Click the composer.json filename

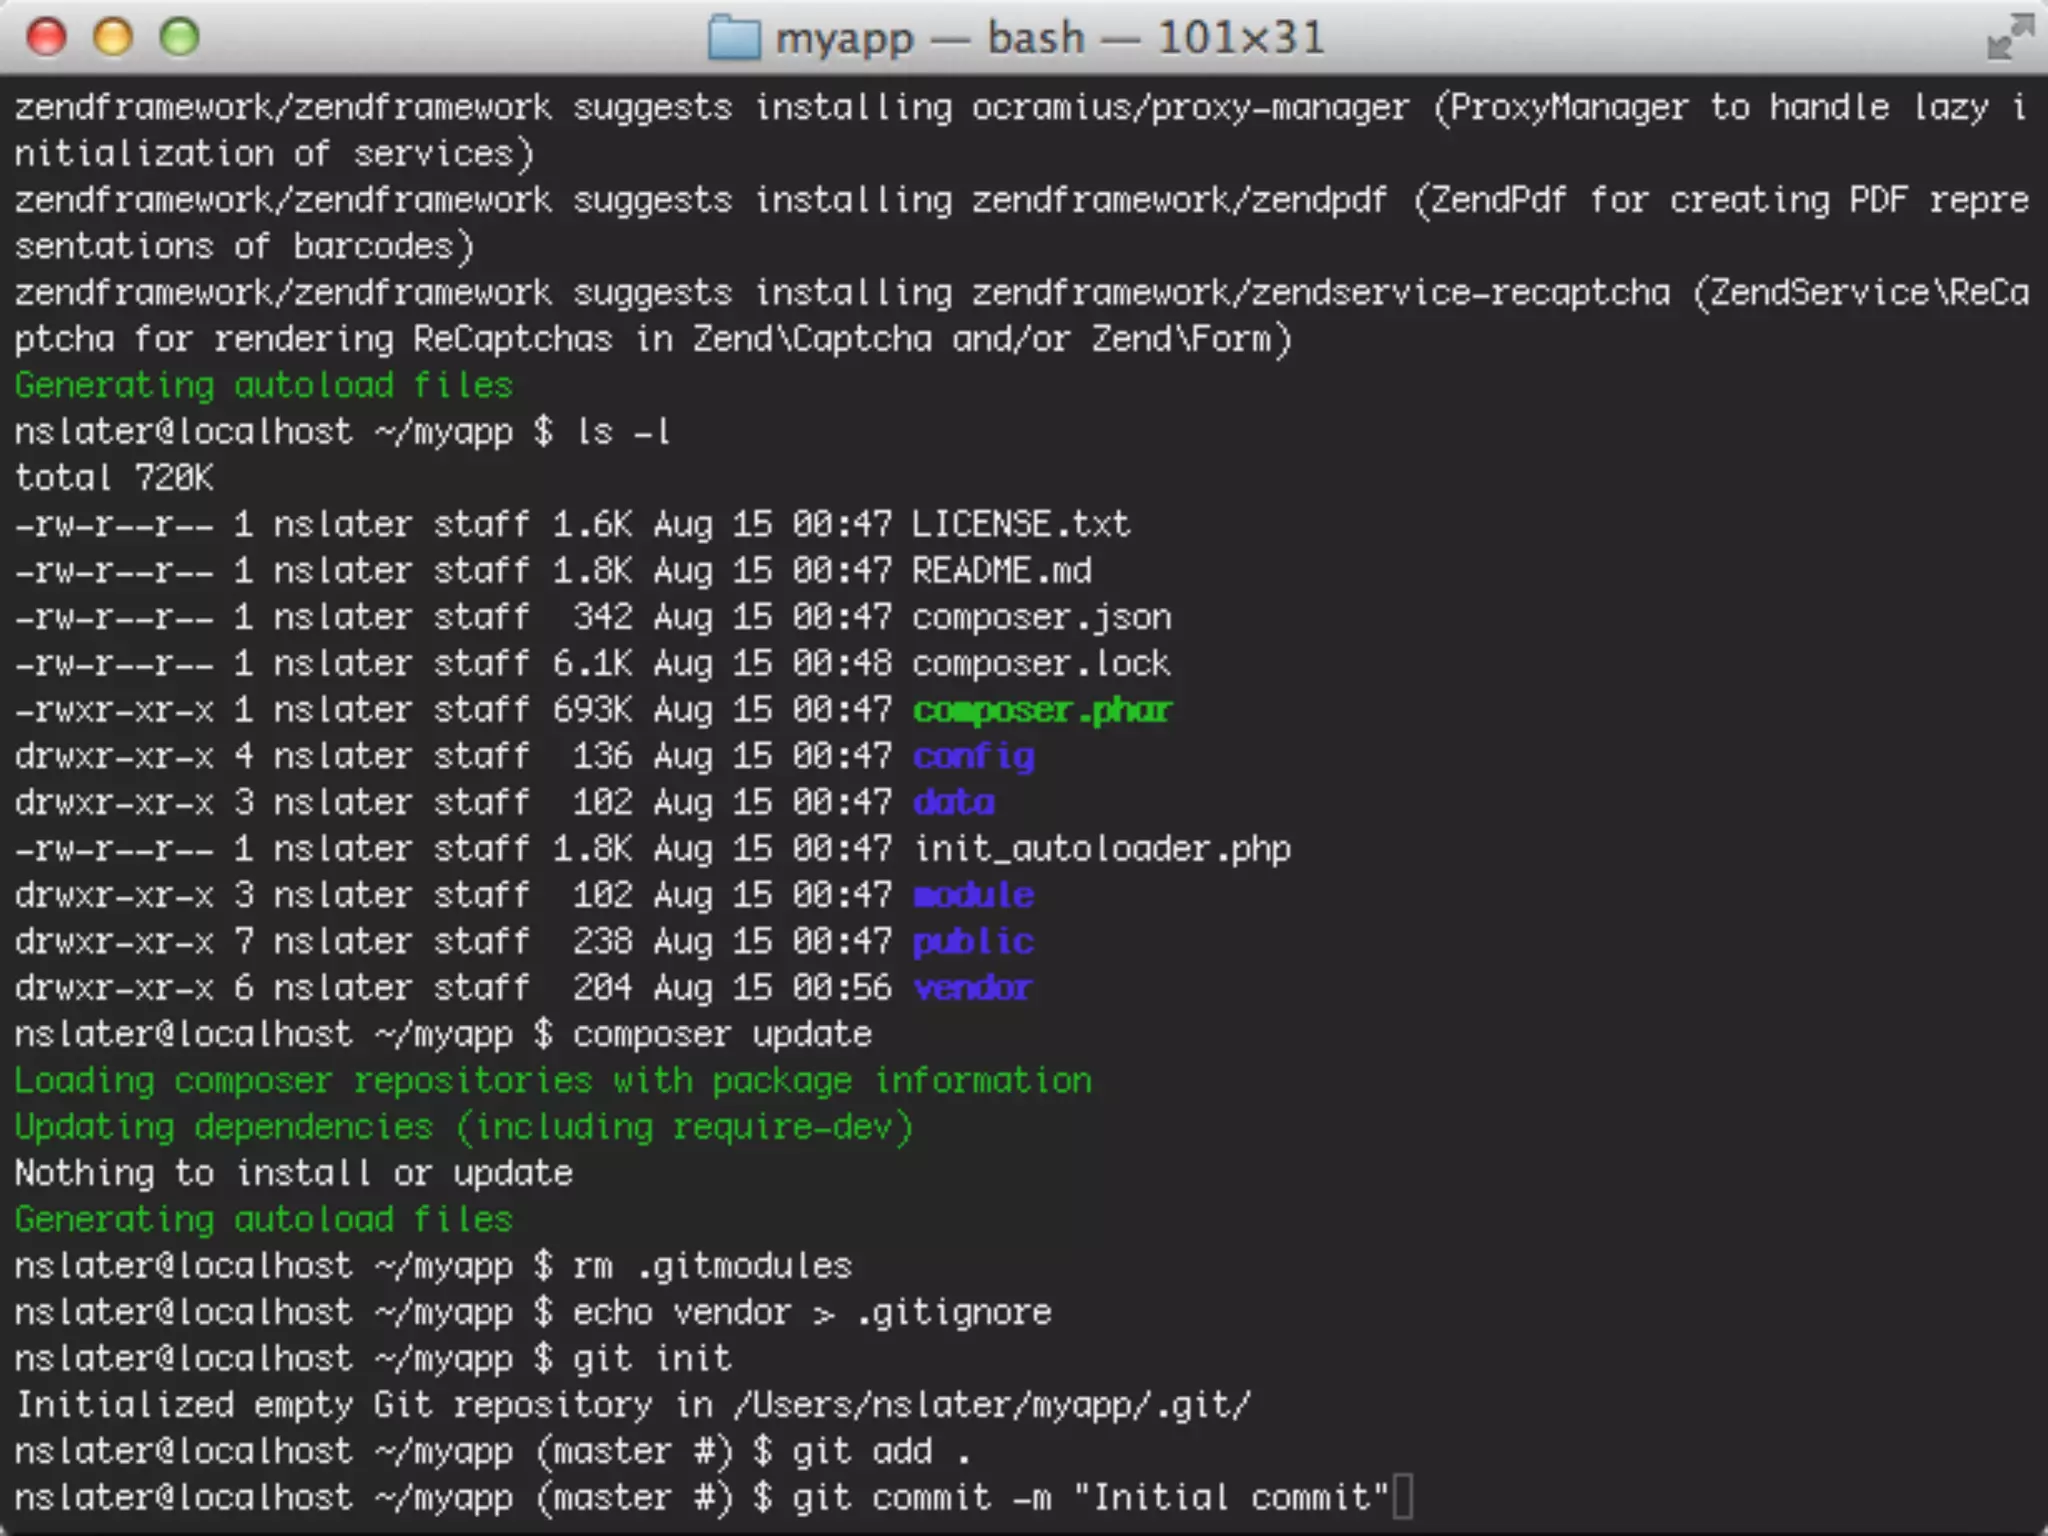tap(1041, 617)
